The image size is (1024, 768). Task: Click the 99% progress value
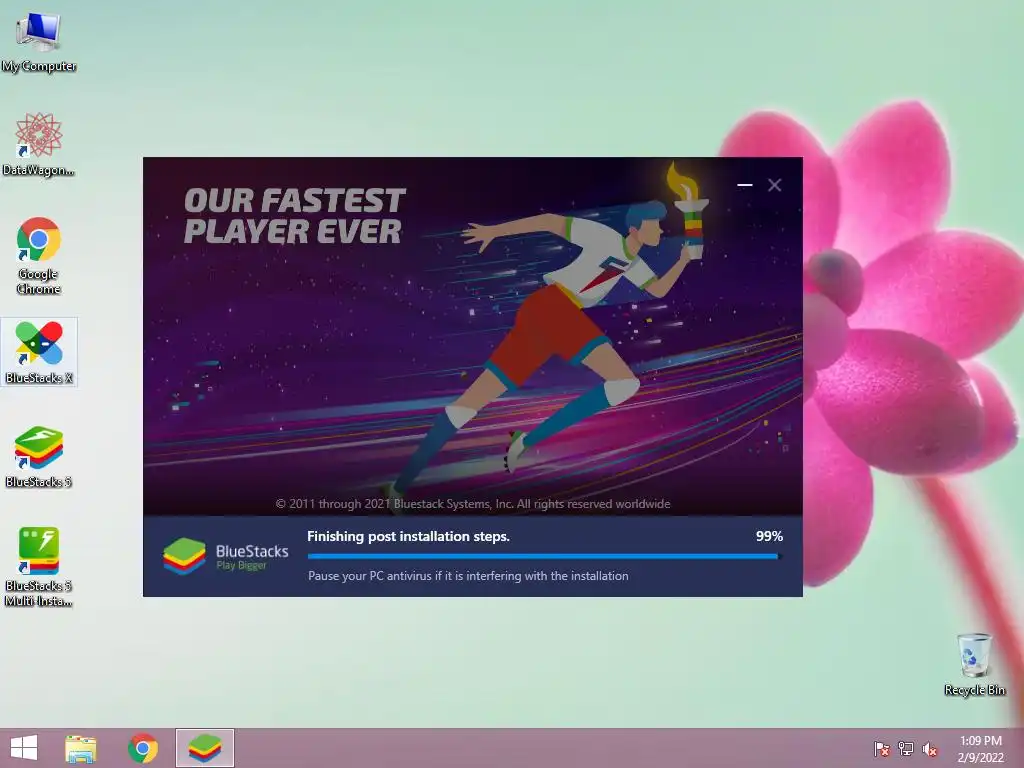(x=769, y=536)
